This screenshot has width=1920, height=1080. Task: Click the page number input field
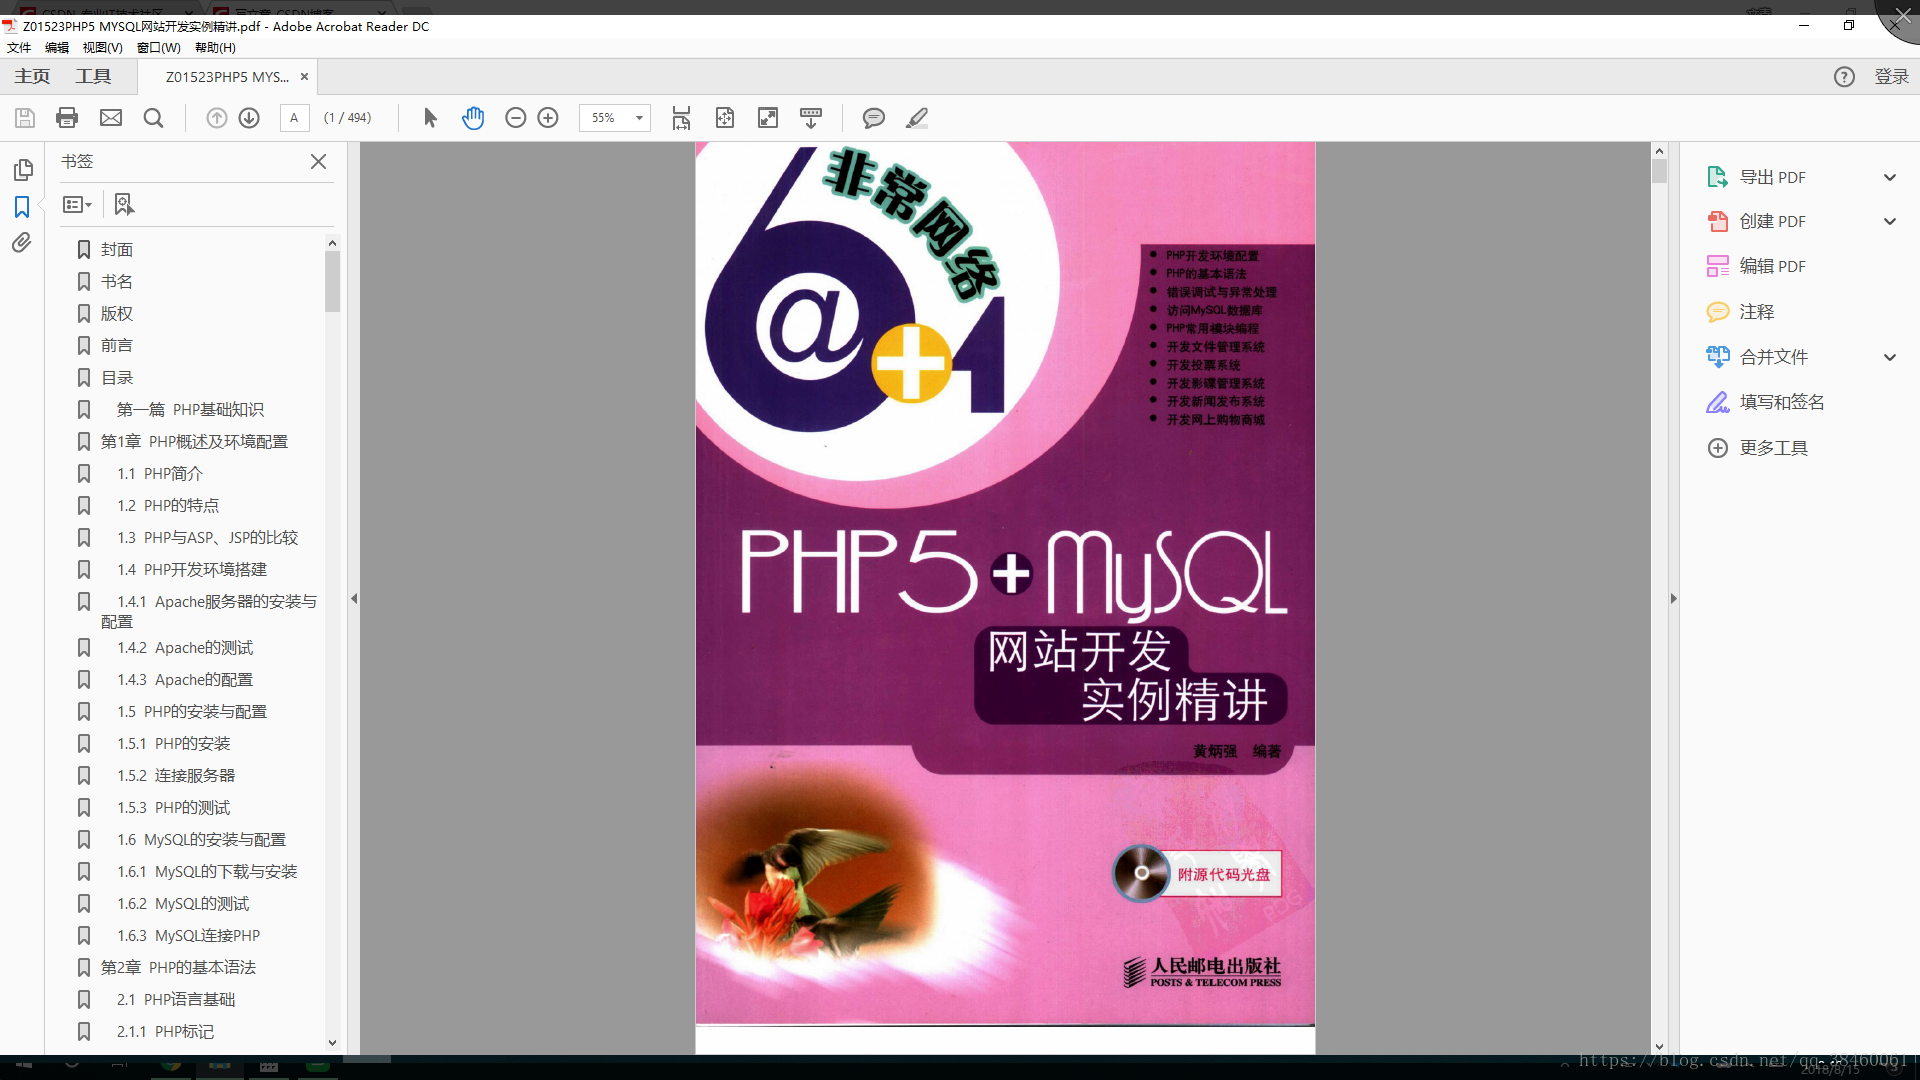point(294,118)
